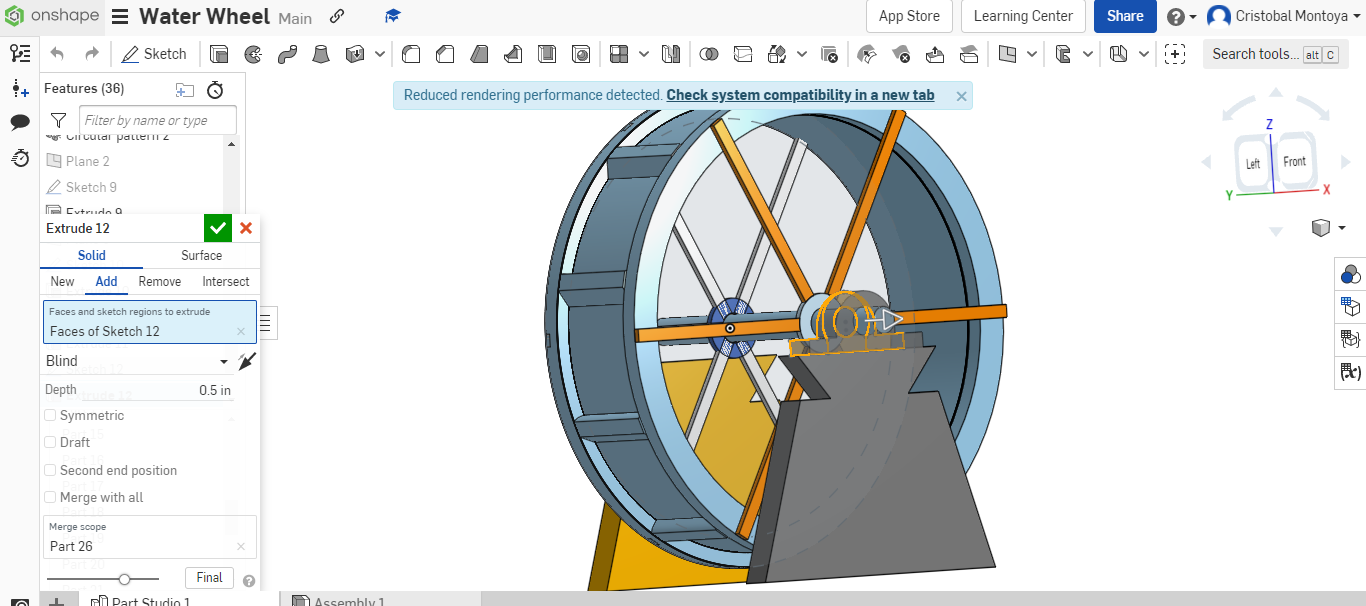Select the Intersect operation tab
1366x606 pixels.
226,282
